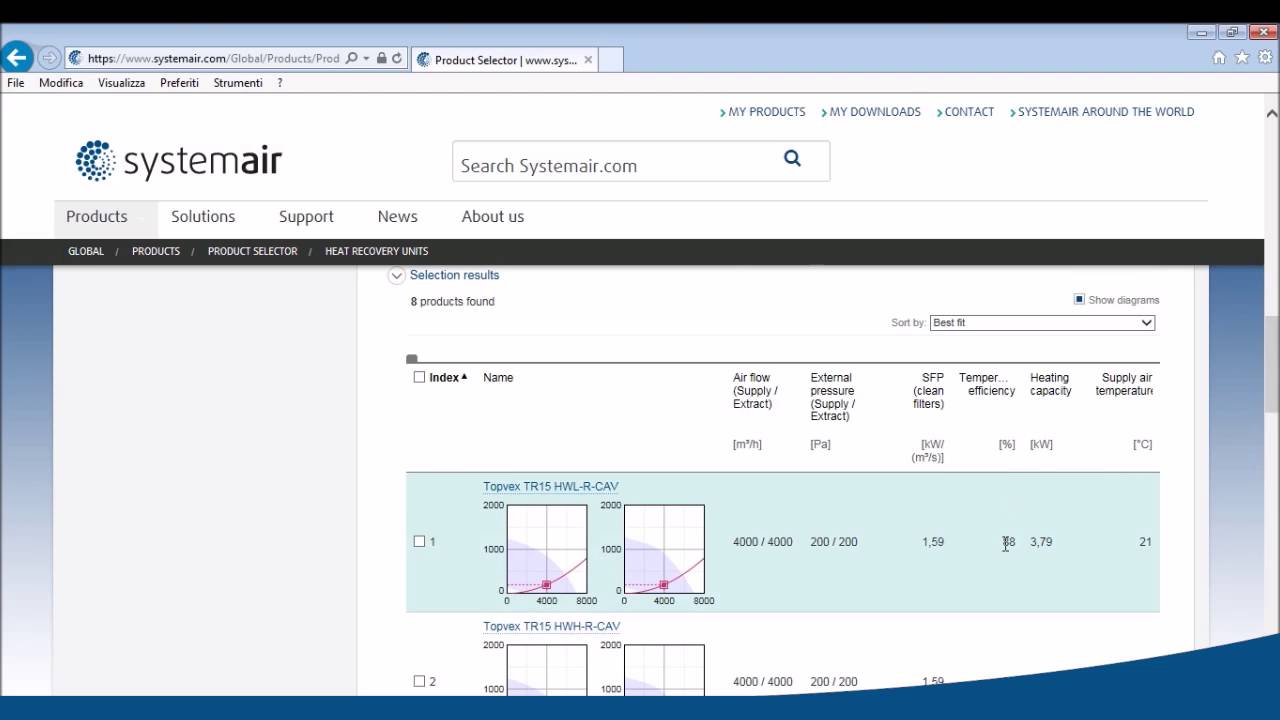Image resolution: width=1280 pixels, height=720 pixels.
Task: Open the Solutions navigation tab
Action: 203,217
